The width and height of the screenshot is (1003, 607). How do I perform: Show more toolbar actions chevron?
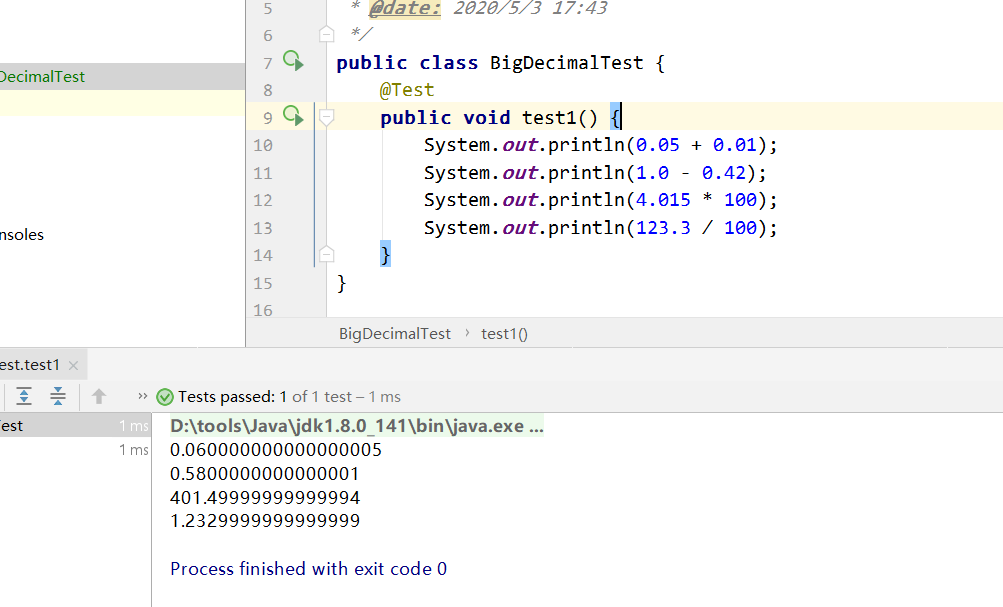point(143,396)
